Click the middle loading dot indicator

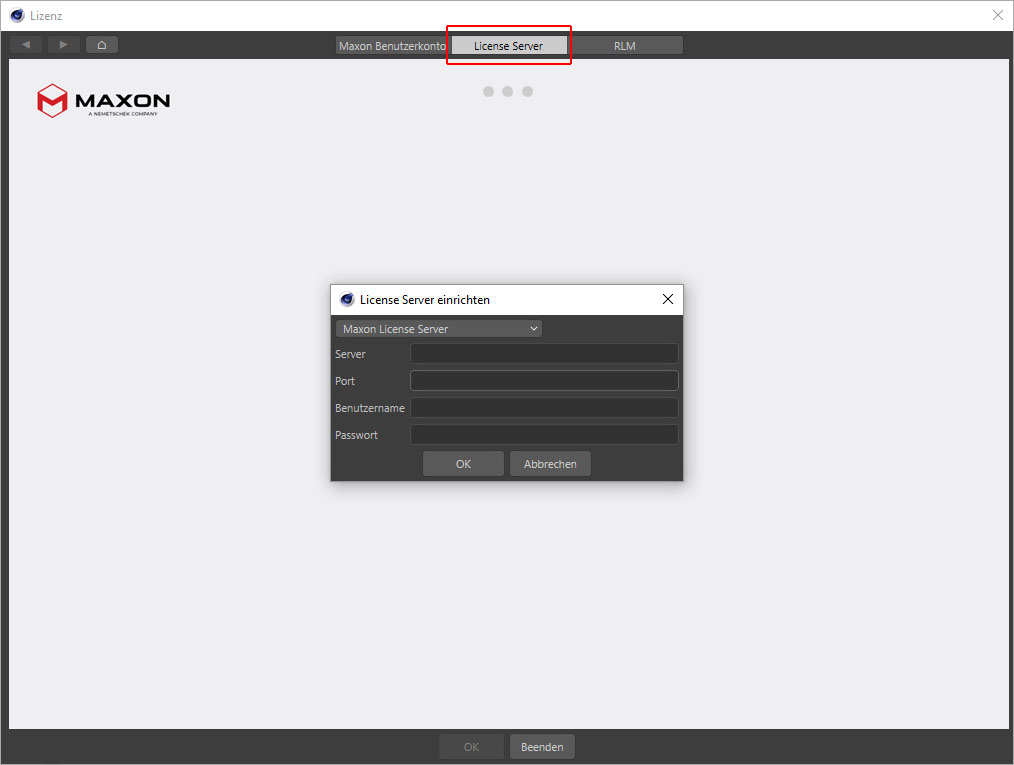508,92
